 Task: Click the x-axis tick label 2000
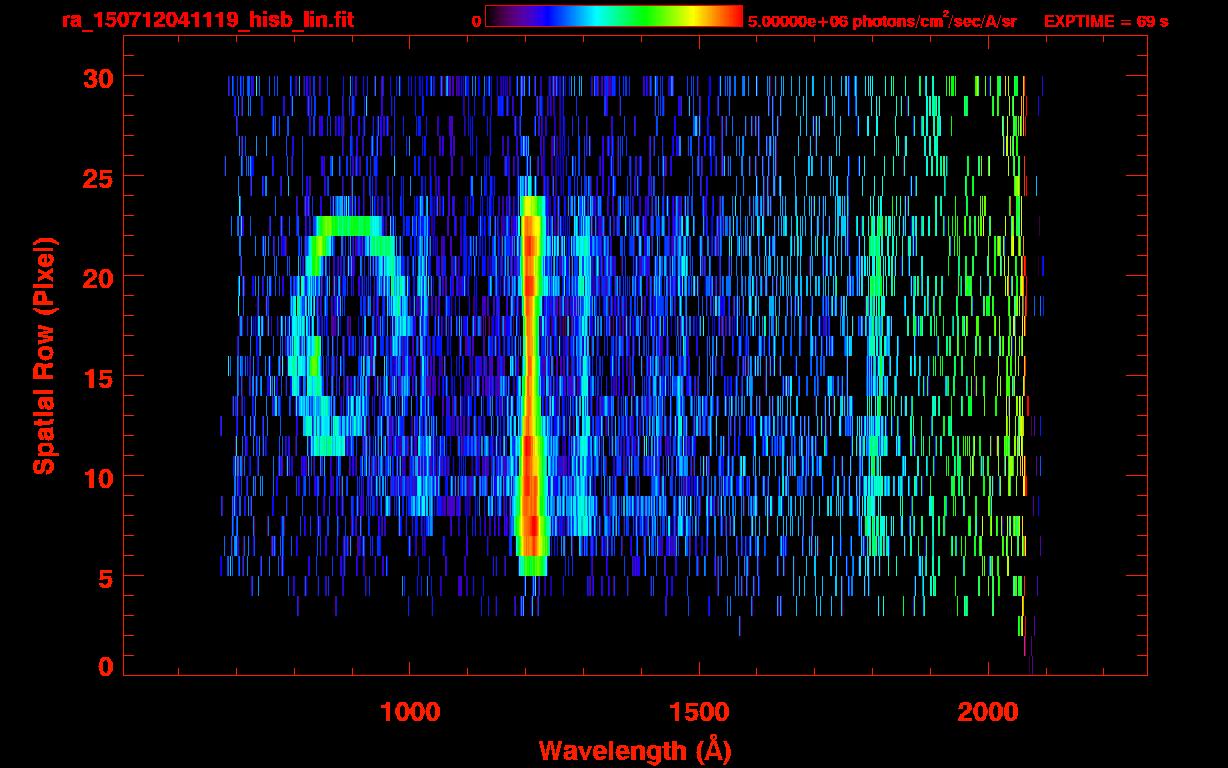tap(987, 711)
